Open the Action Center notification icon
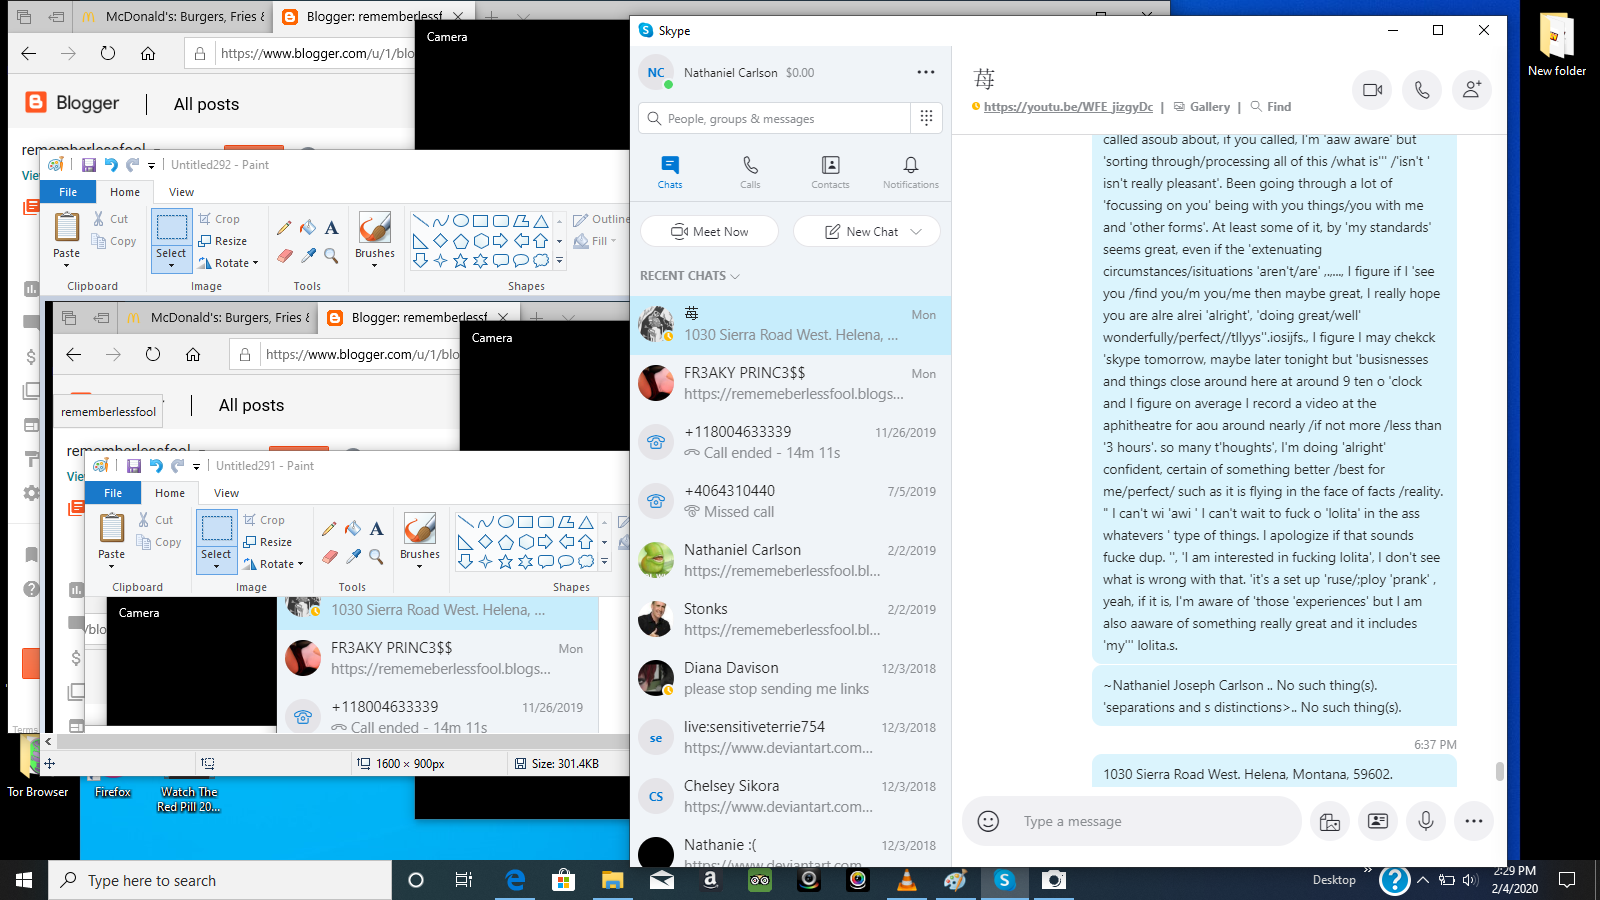1600x900 pixels. (1567, 880)
